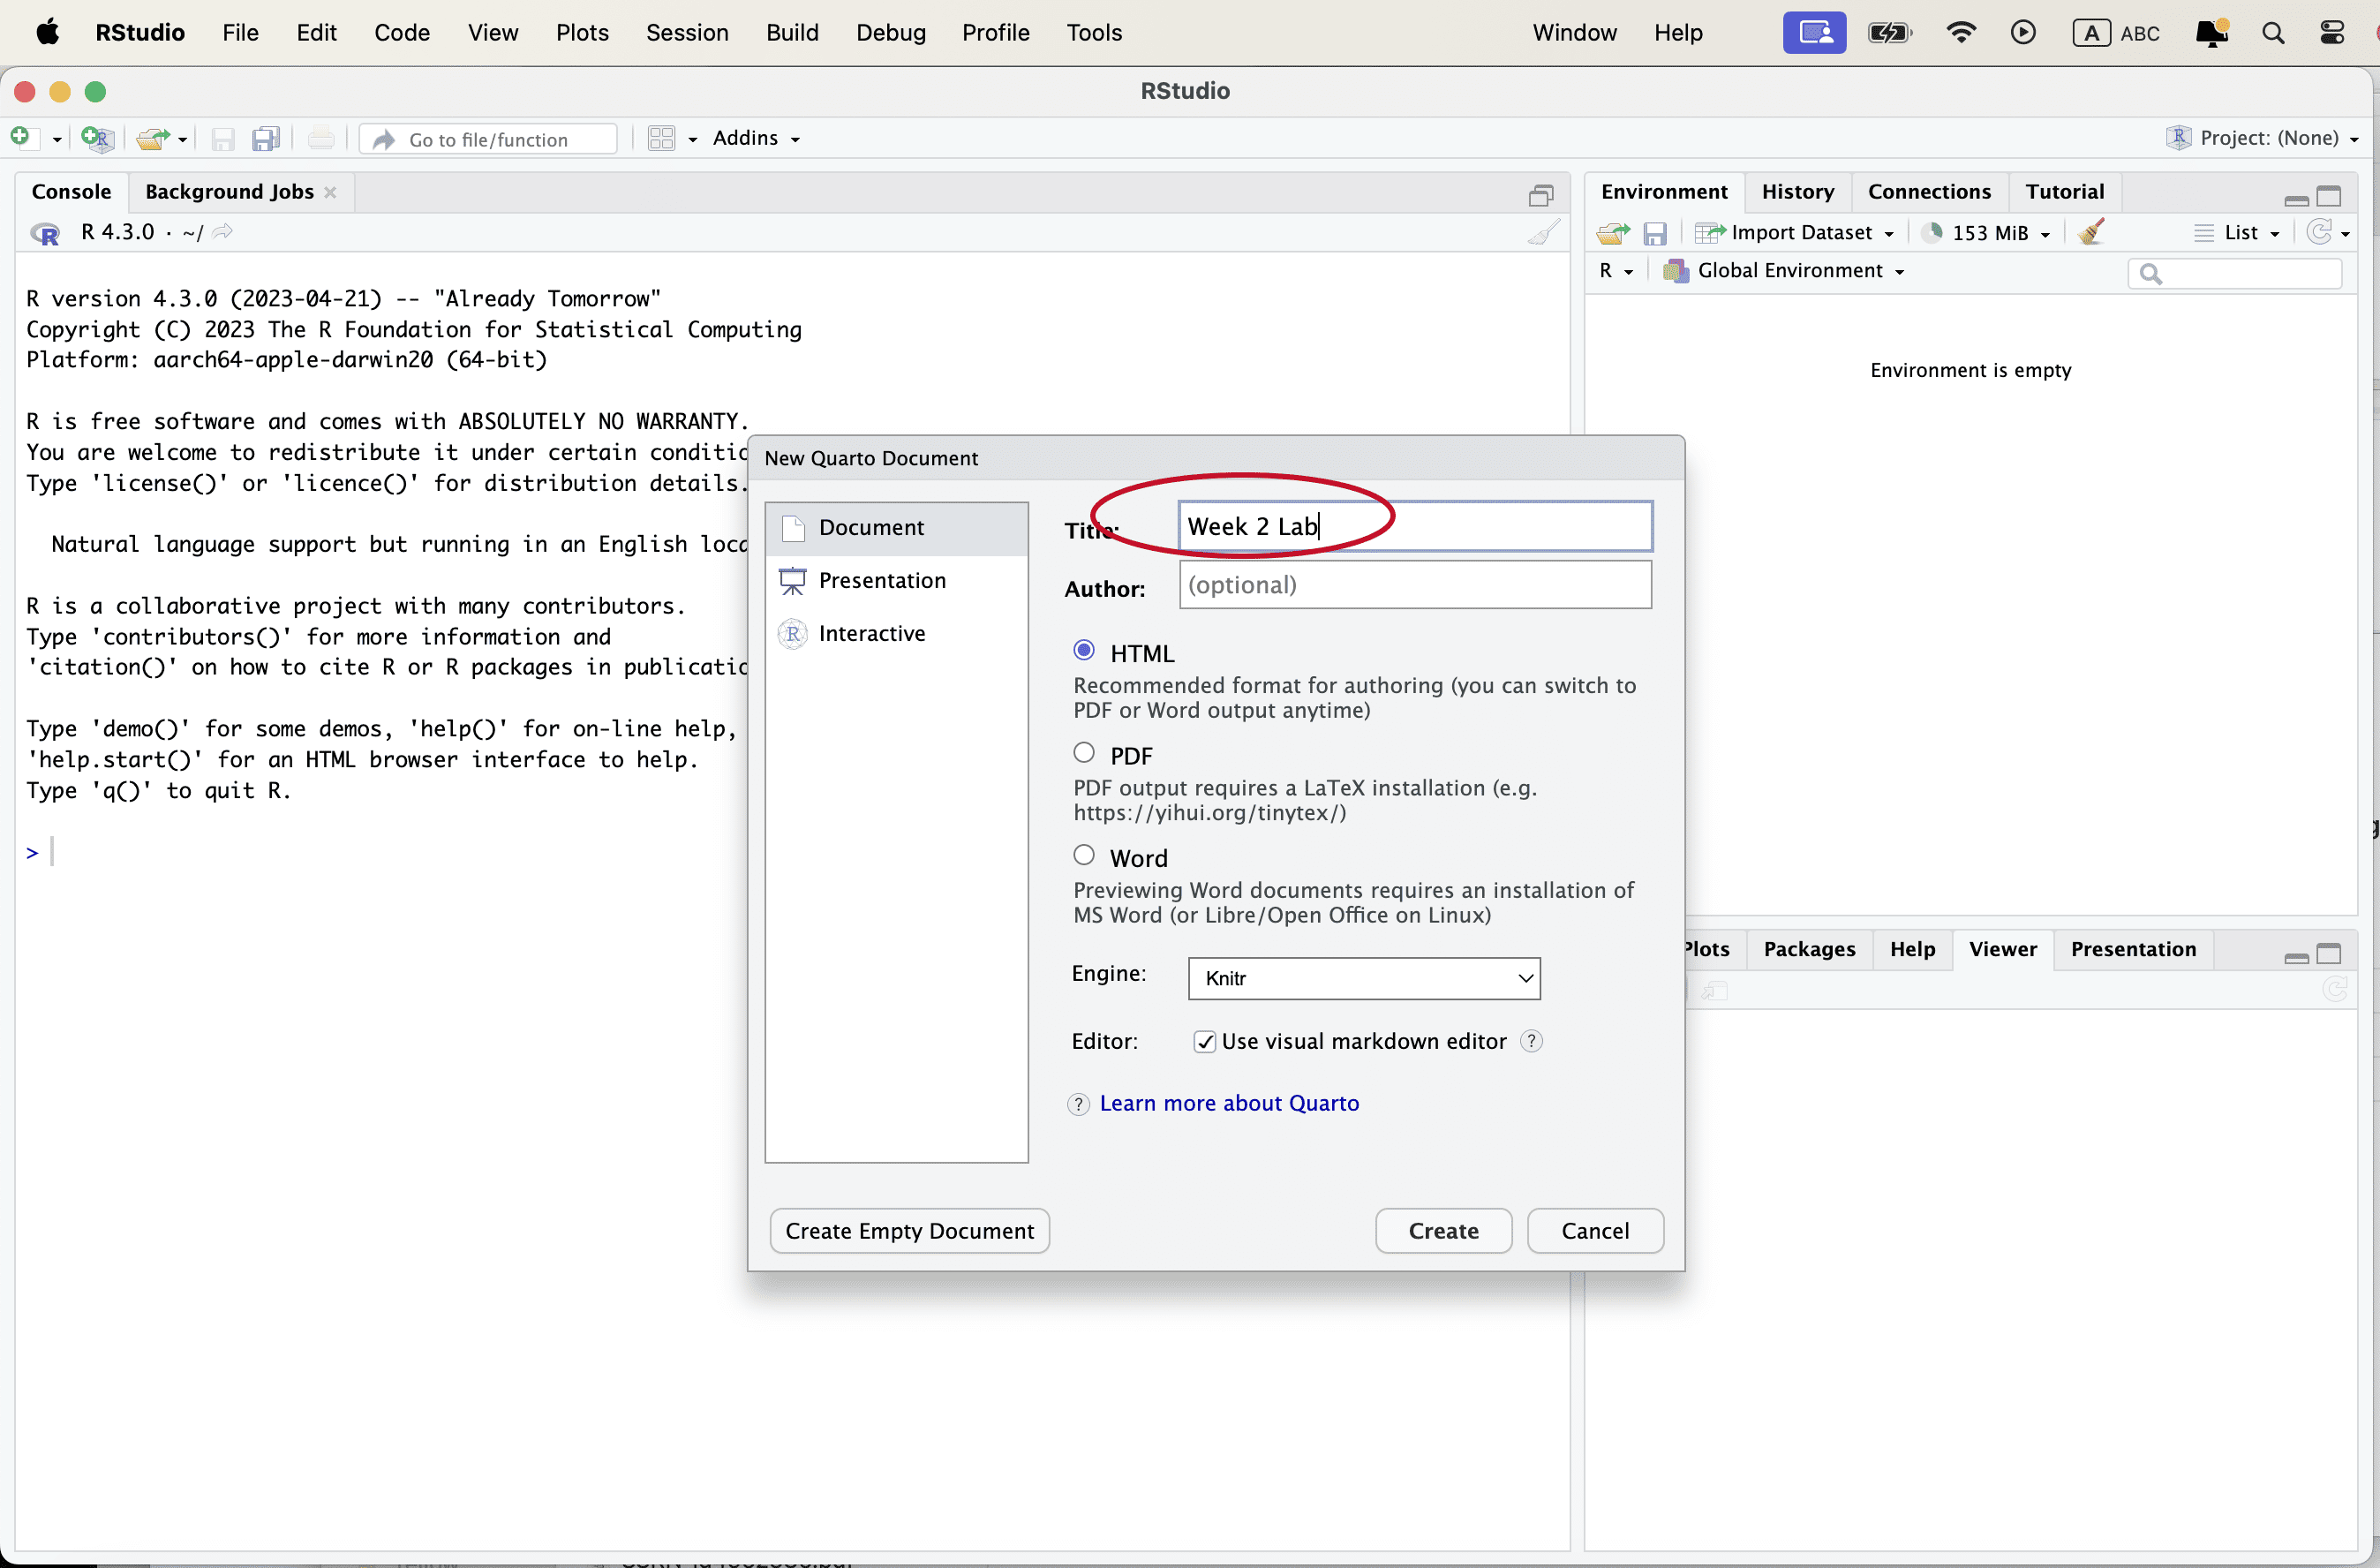Click the Create a project icon
Image resolution: width=2380 pixels, height=1568 pixels.
(97, 138)
